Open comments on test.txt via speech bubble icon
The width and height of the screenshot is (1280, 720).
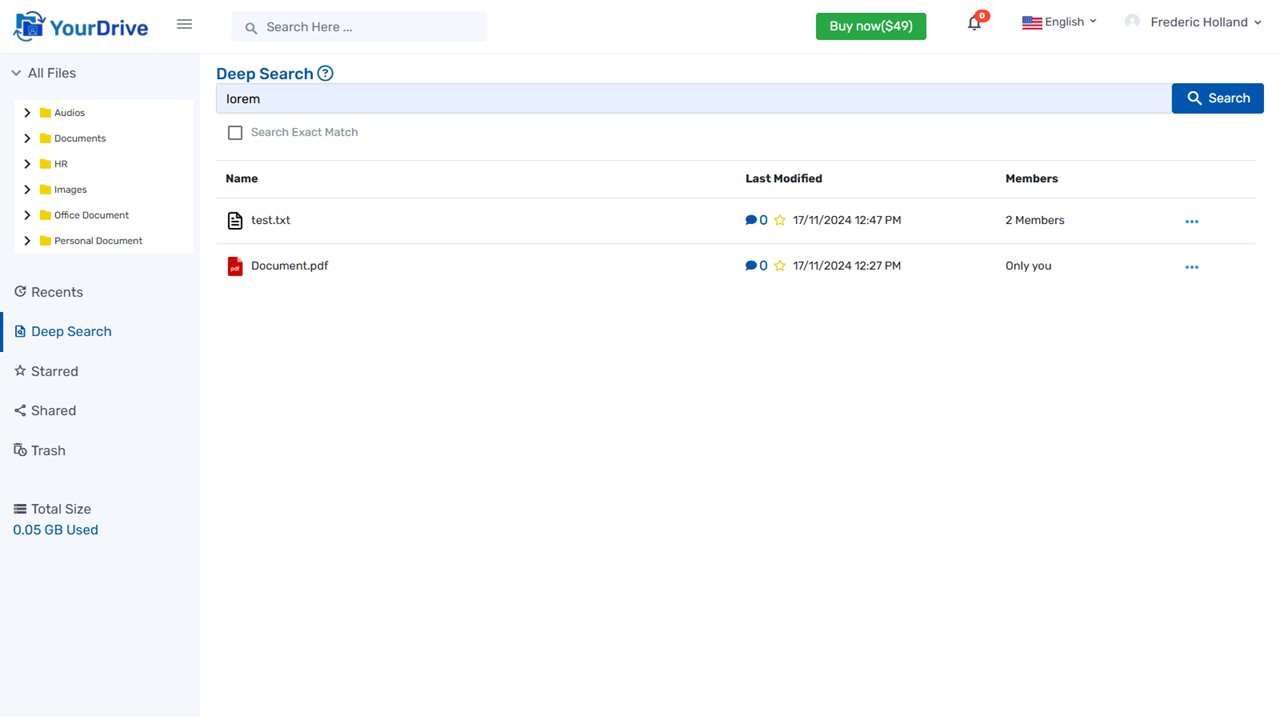(752, 220)
